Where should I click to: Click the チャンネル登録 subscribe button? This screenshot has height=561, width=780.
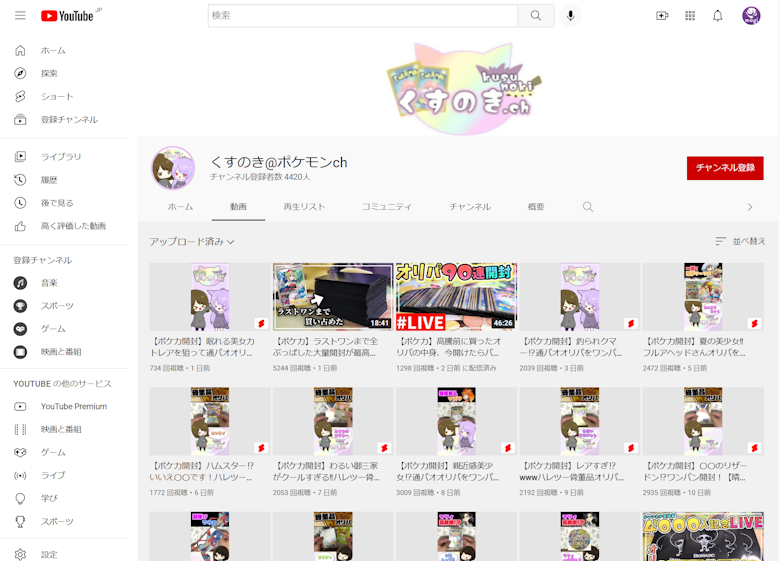click(x=724, y=168)
